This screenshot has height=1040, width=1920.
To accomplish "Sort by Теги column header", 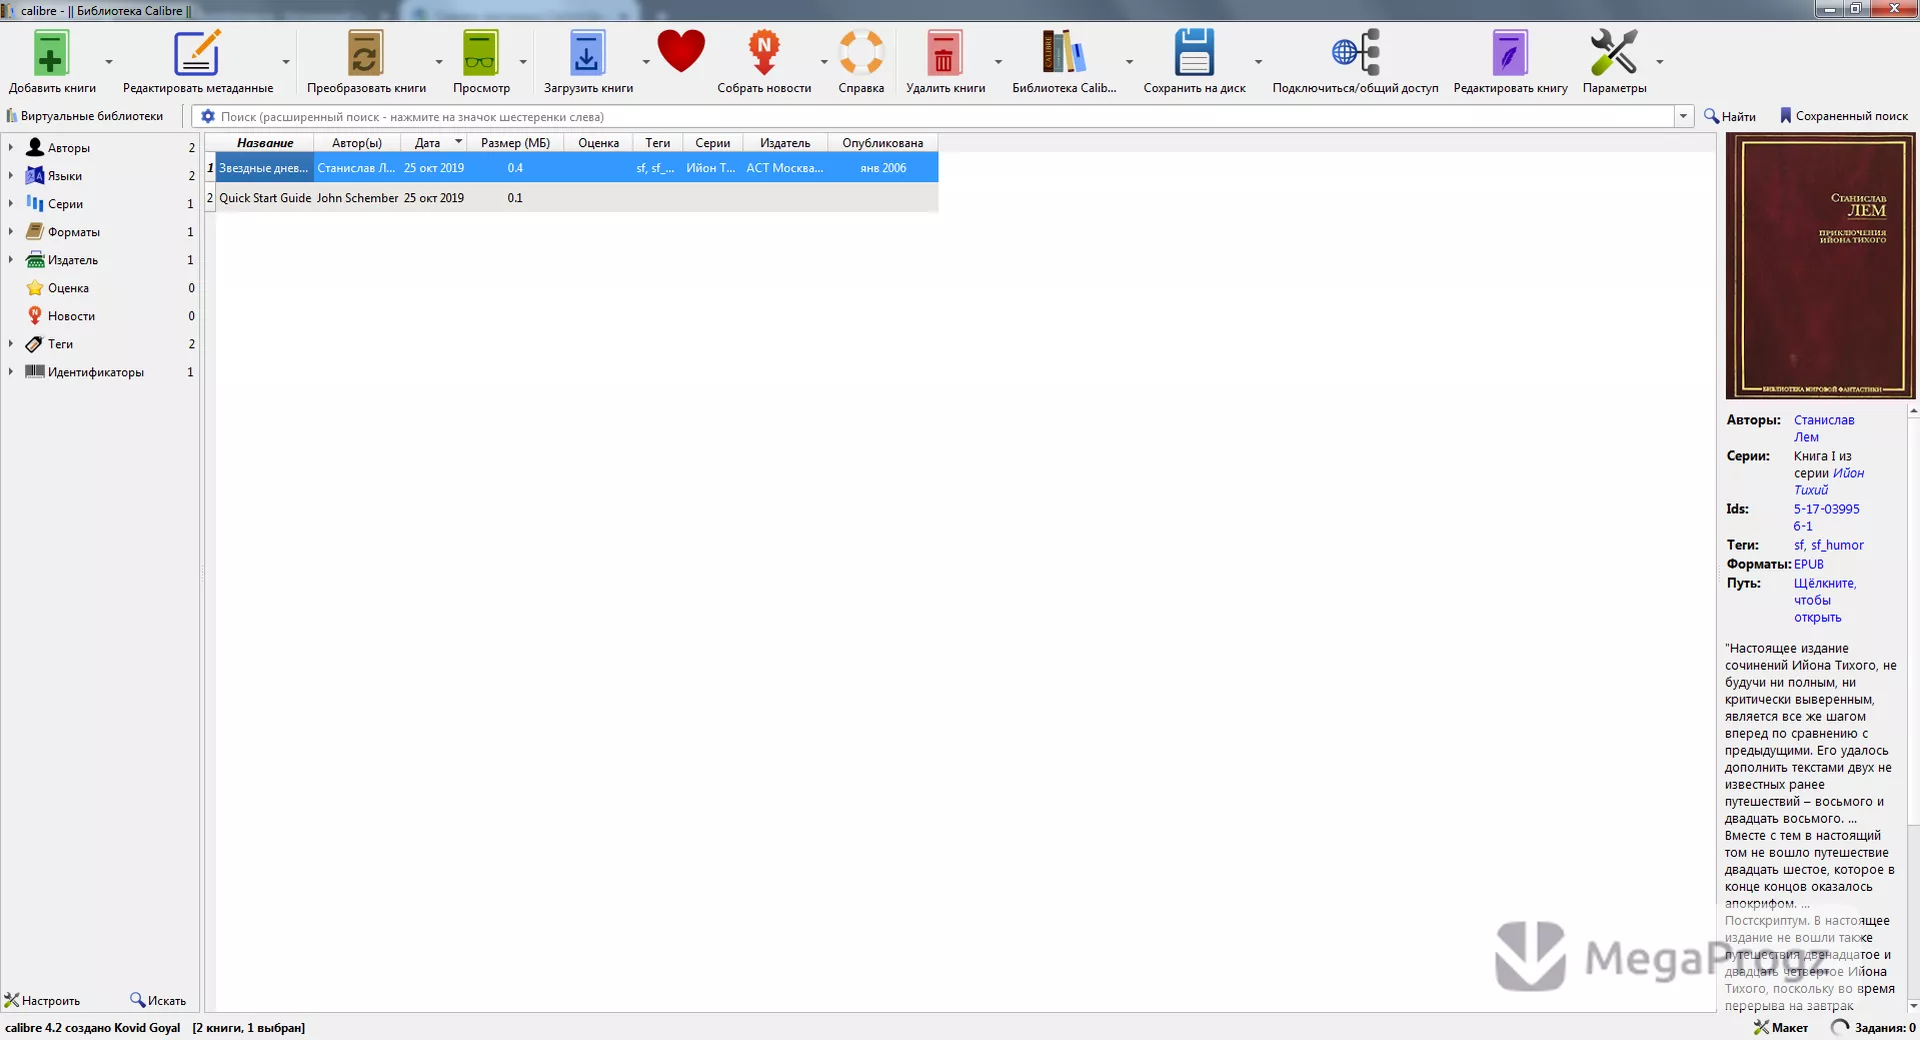I will tap(657, 143).
